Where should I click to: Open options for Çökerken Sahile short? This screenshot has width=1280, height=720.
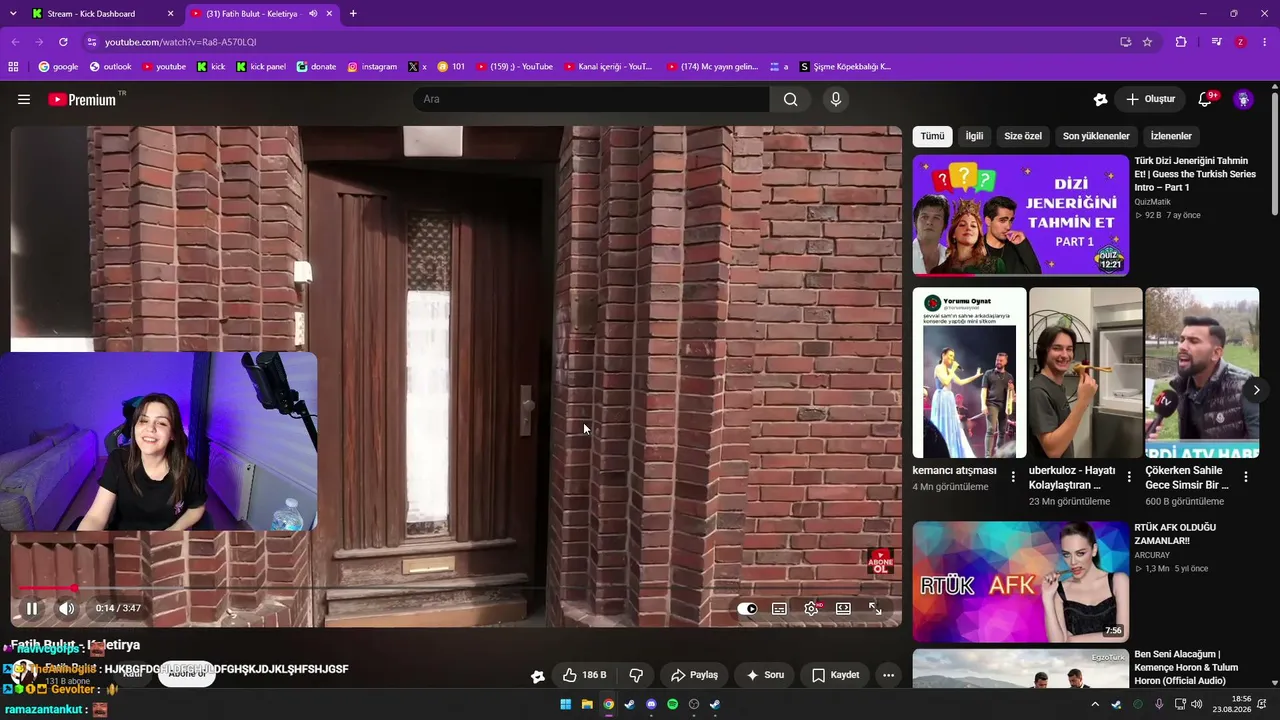point(1246,477)
